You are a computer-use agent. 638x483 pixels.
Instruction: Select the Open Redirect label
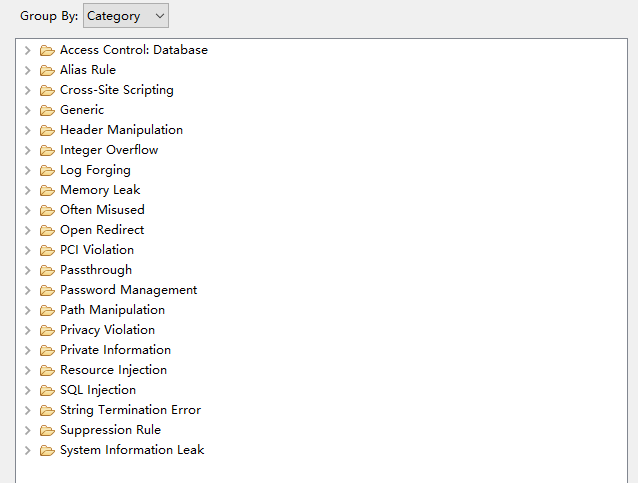point(102,230)
